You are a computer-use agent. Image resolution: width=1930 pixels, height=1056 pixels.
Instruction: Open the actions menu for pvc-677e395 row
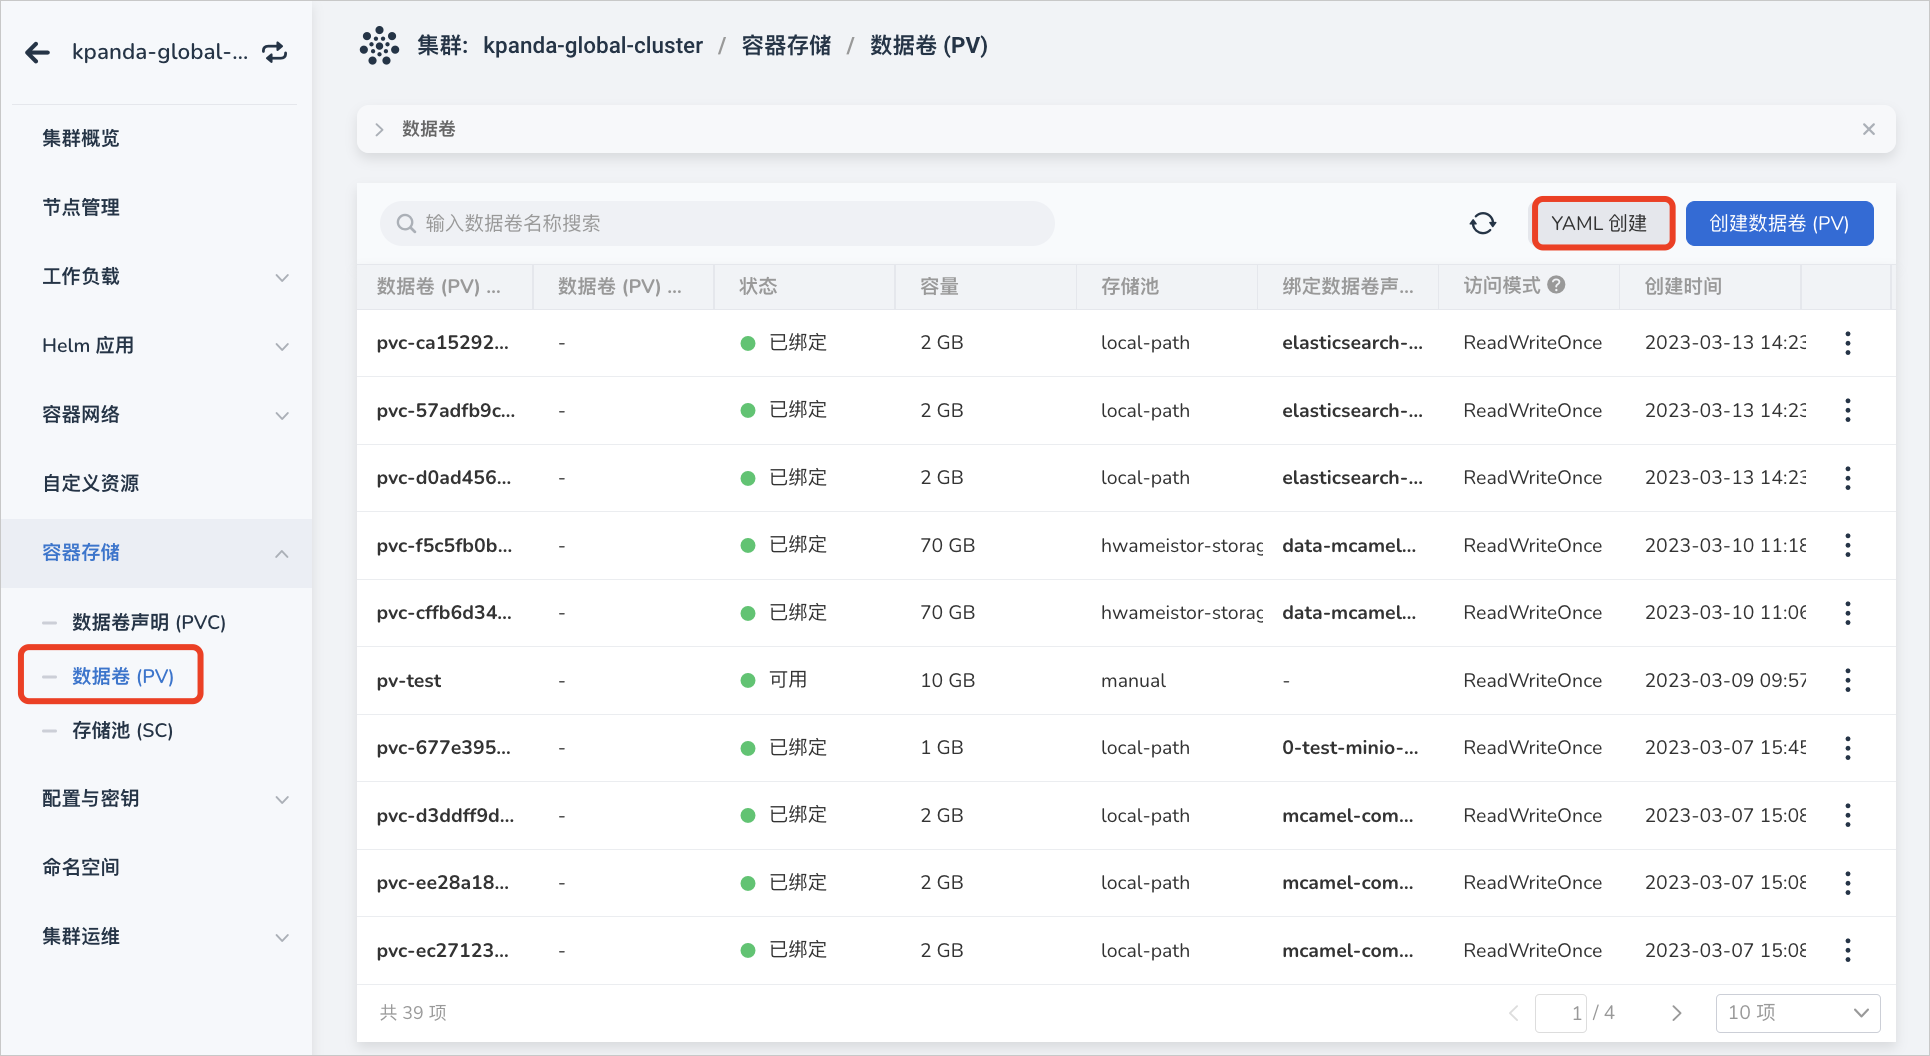[x=1847, y=748]
